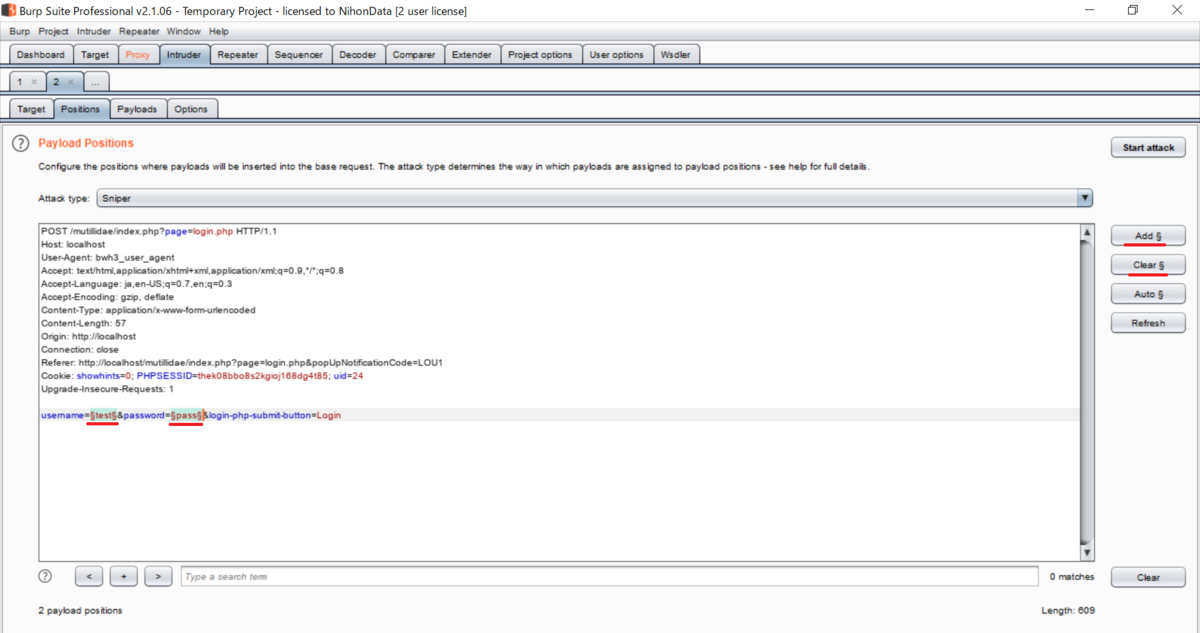
Task: Click the plus search options button
Action: coord(124,577)
